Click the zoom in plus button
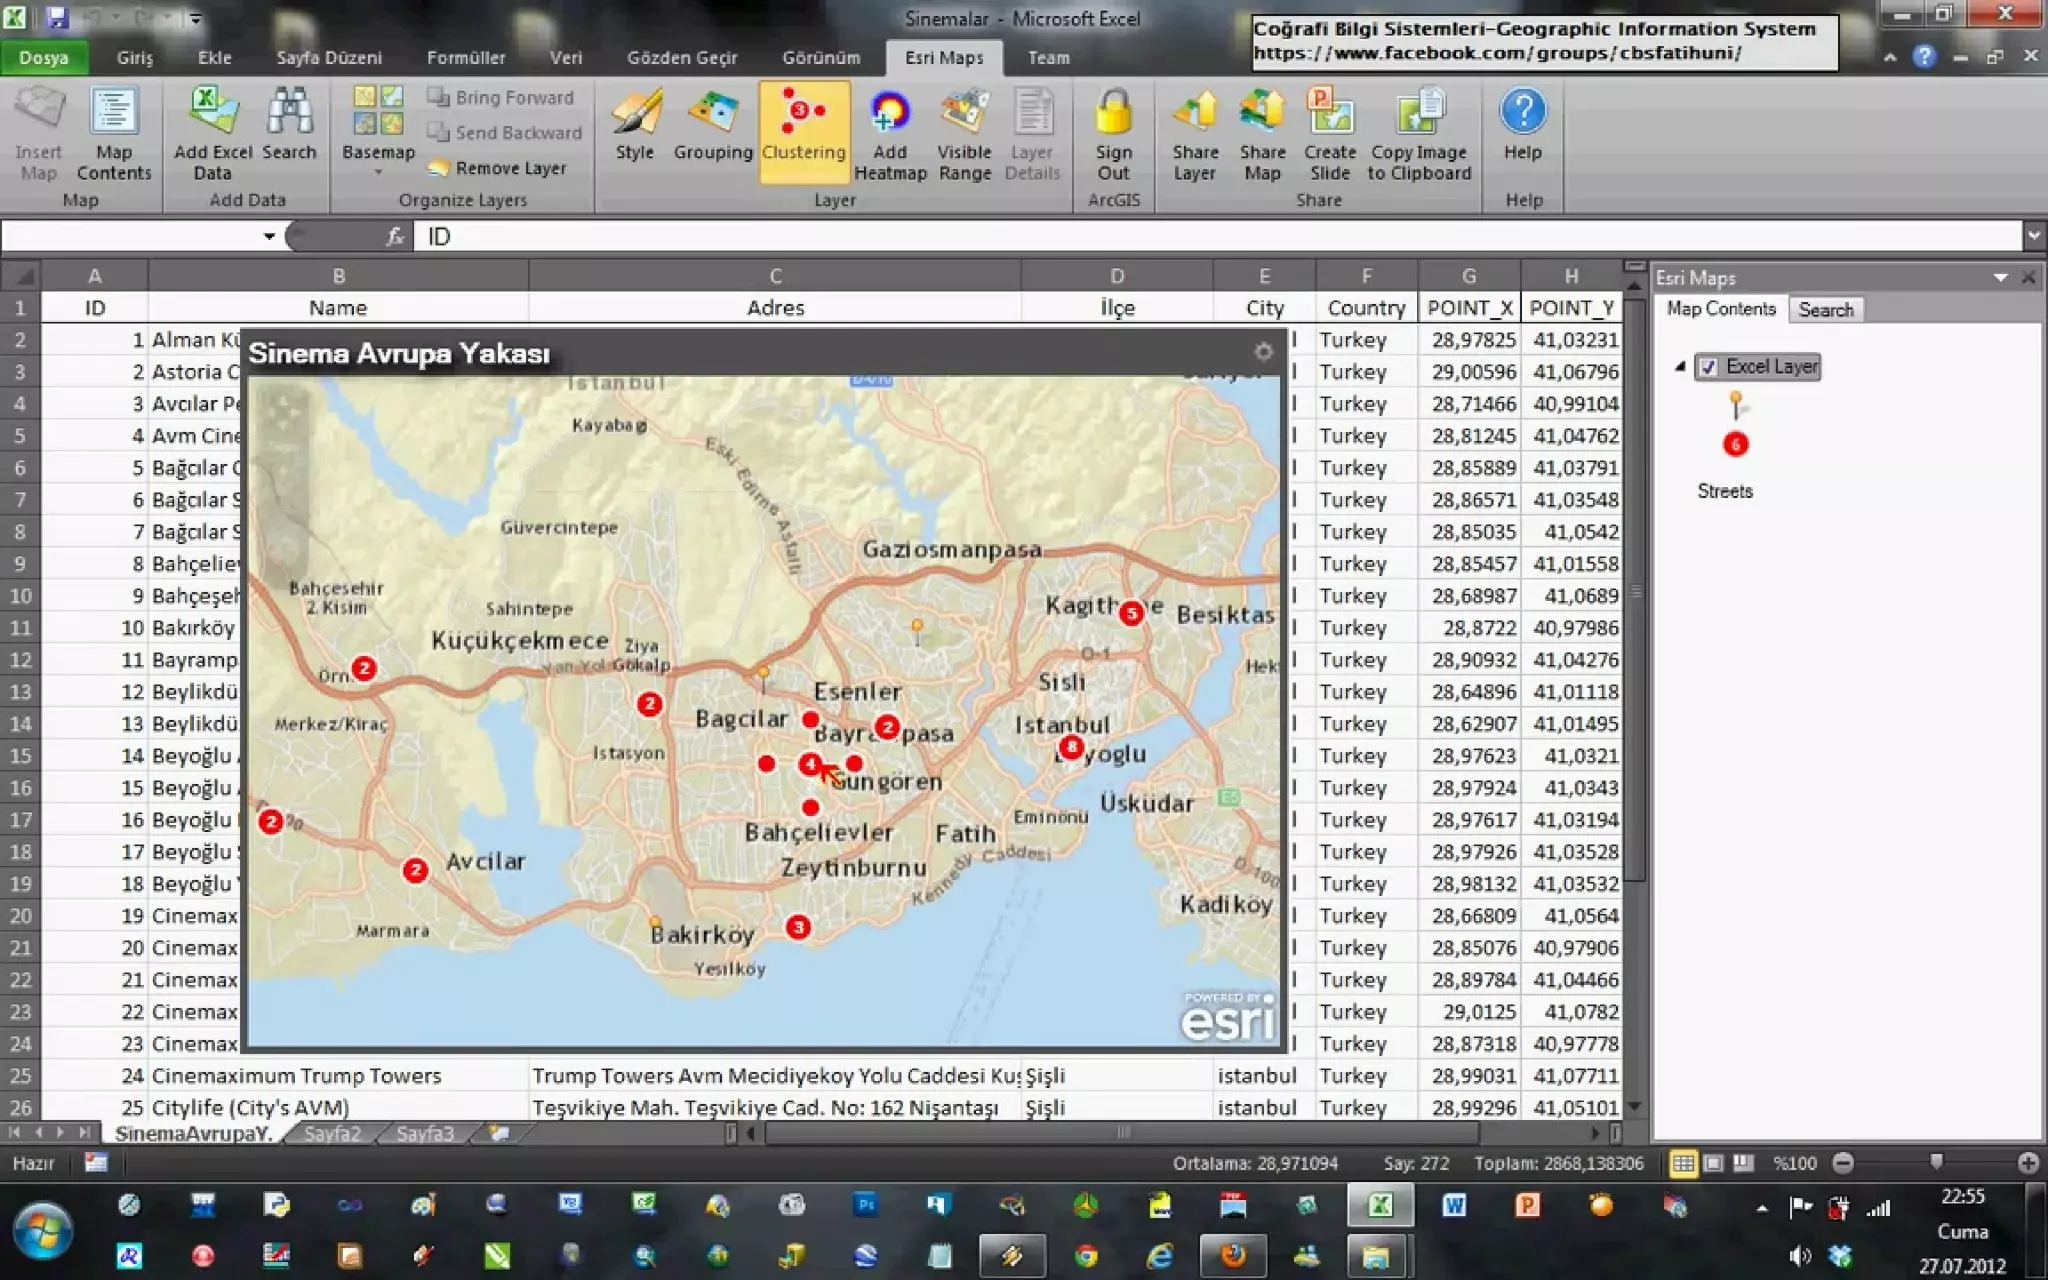Viewport: 2048px width, 1280px height. [2028, 1163]
